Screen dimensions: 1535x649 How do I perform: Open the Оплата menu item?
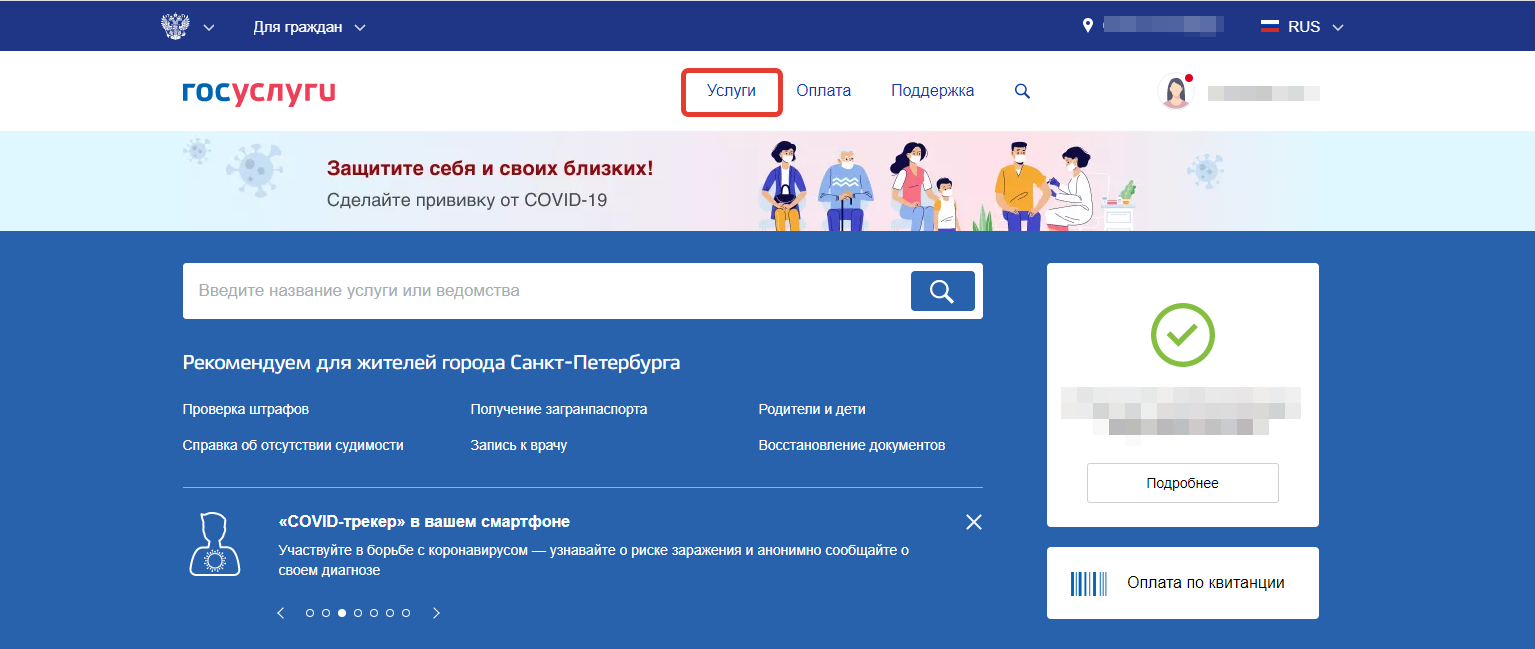pos(823,91)
